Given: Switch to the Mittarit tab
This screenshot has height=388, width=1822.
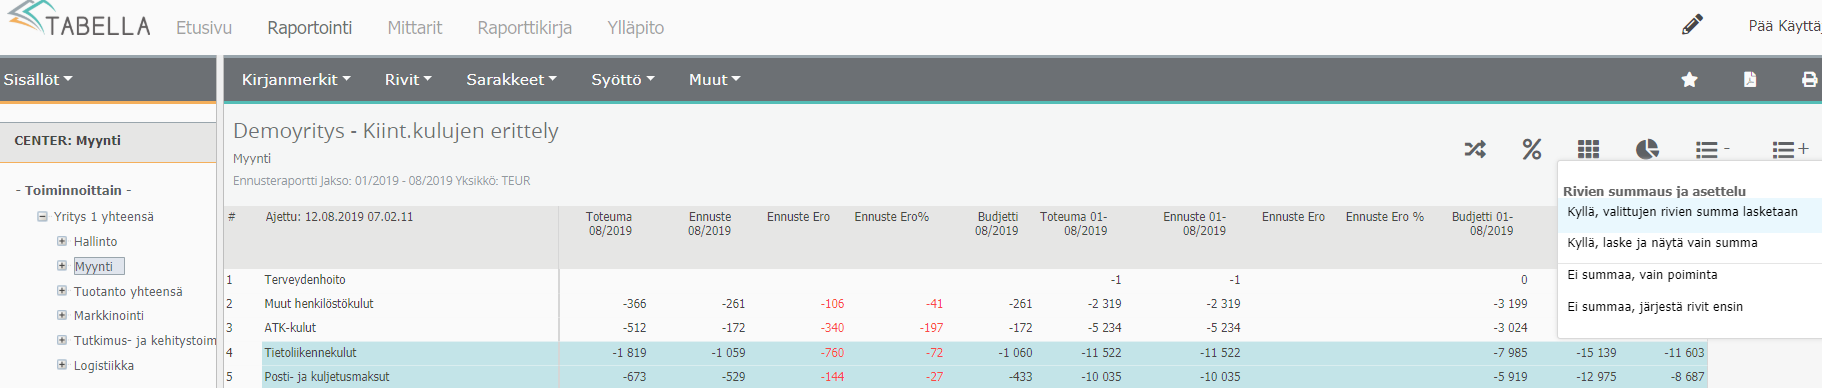Looking at the screenshot, I should (x=414, y=27).
